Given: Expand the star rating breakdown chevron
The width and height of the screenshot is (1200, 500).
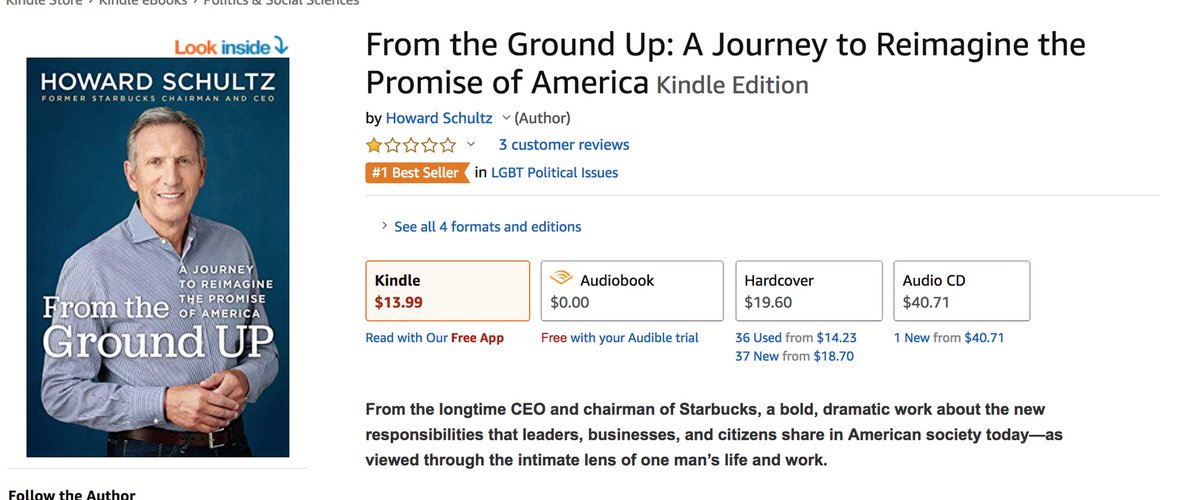Looking at the screenshot, I should point(471,145).
